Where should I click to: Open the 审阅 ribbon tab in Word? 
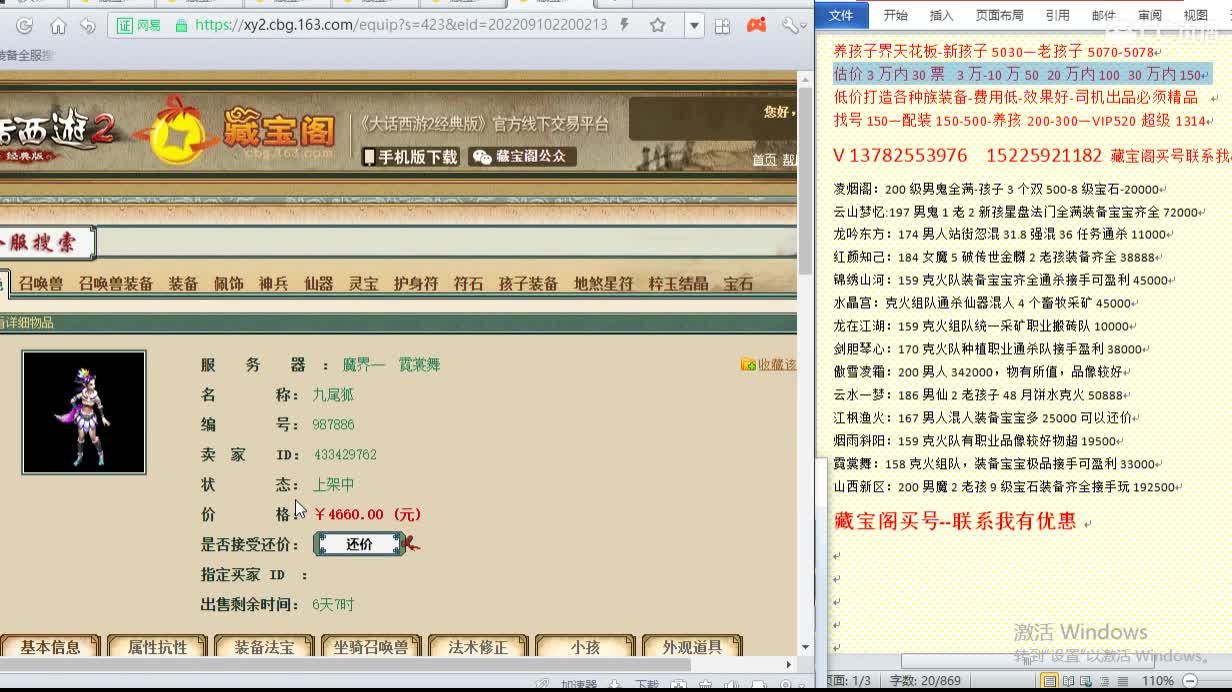[1150, 15]
